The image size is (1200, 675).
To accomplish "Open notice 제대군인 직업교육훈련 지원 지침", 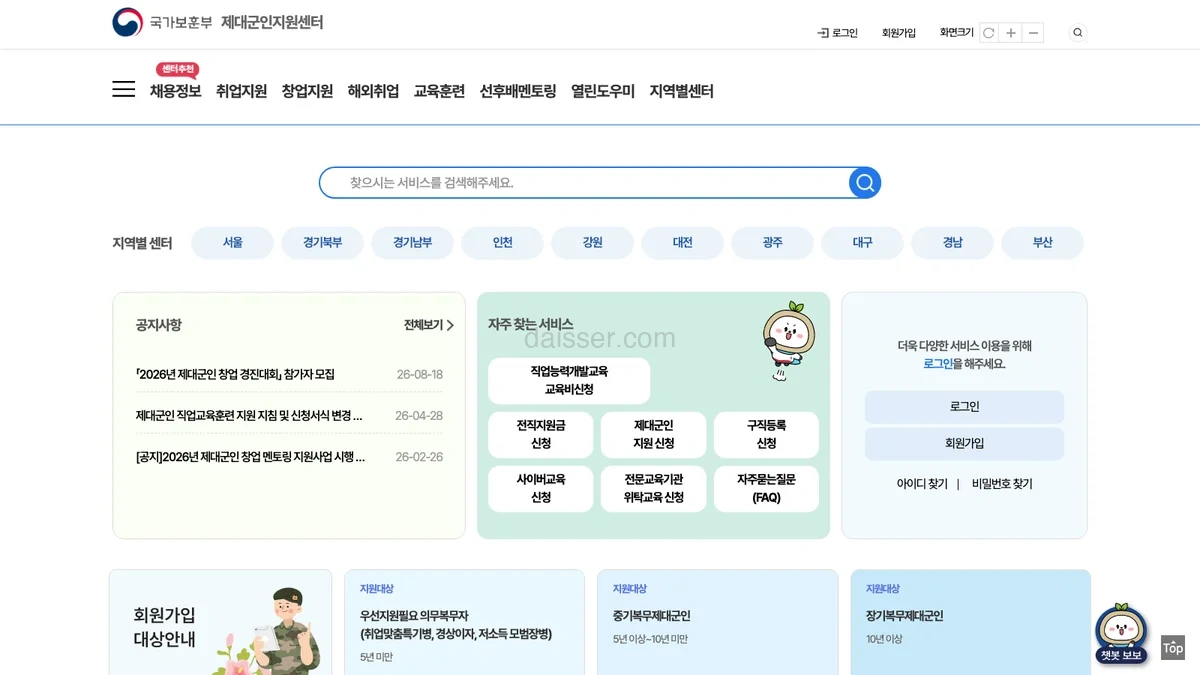I will click(x=249, y=416).
